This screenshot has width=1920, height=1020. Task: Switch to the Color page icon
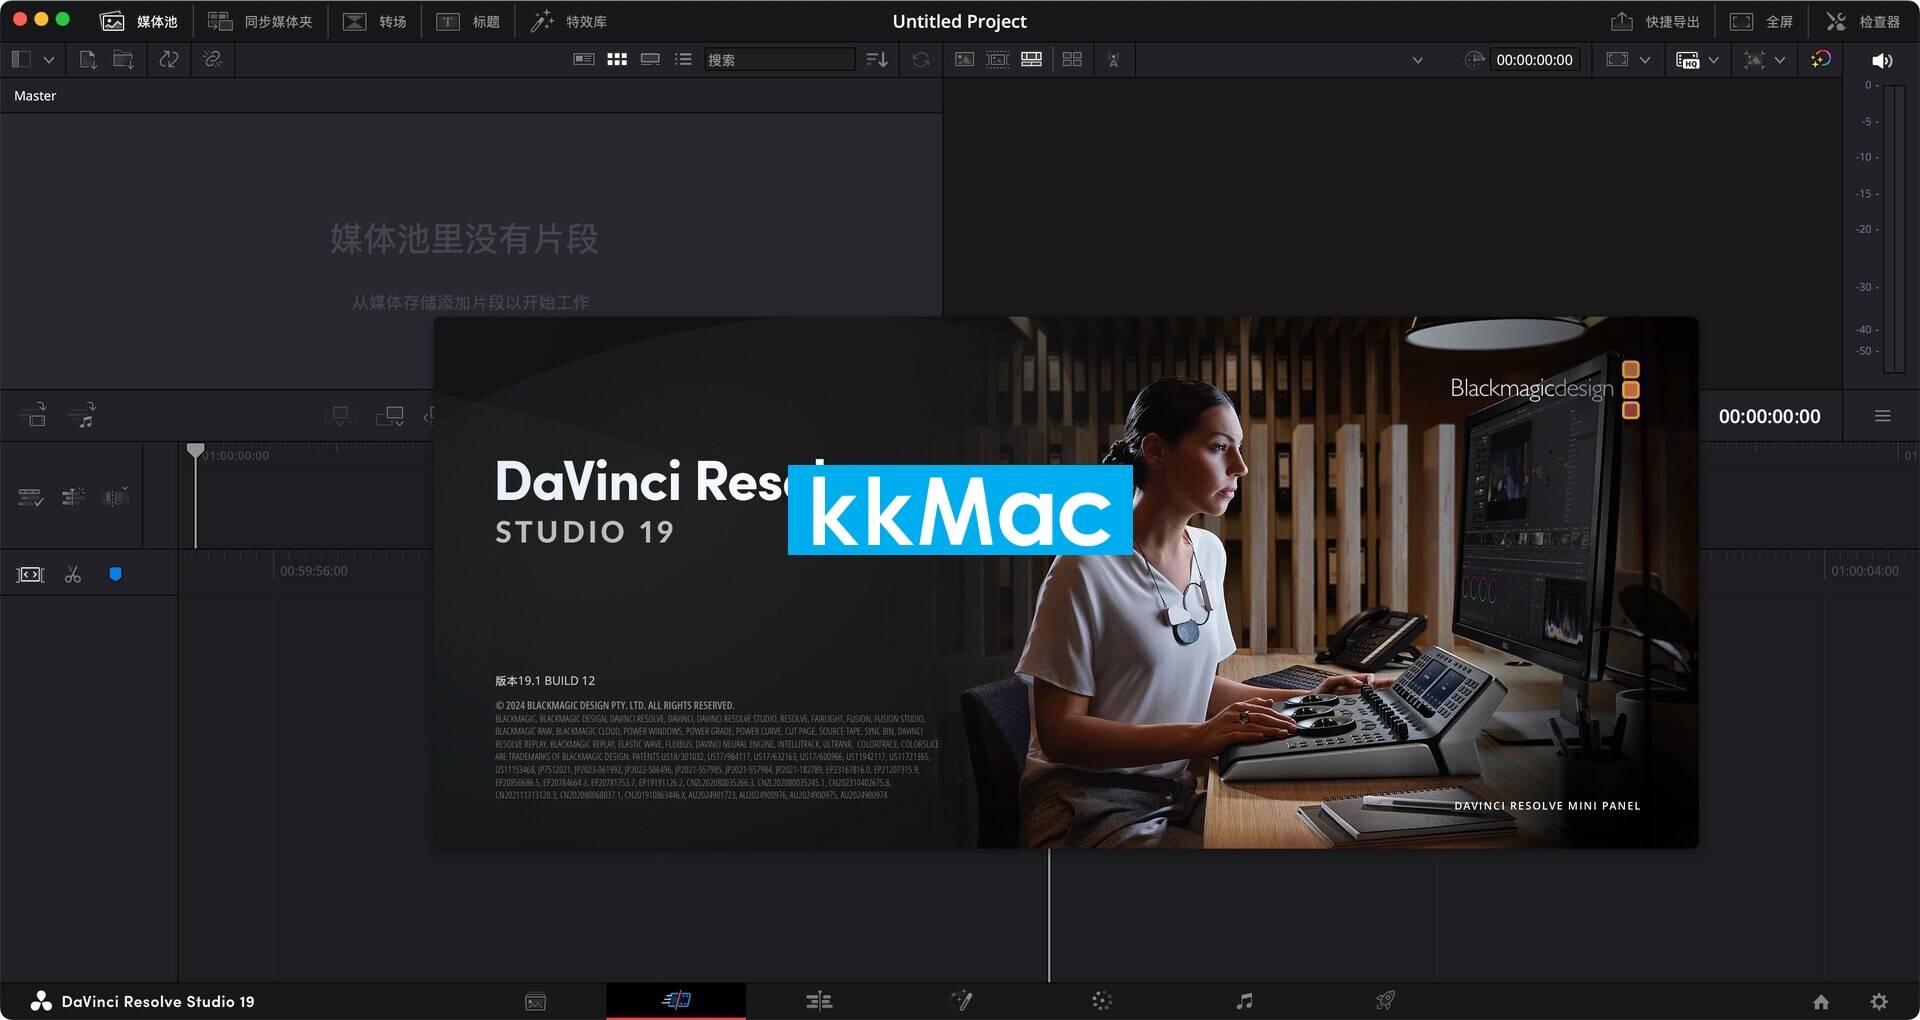point(1102,1001)
